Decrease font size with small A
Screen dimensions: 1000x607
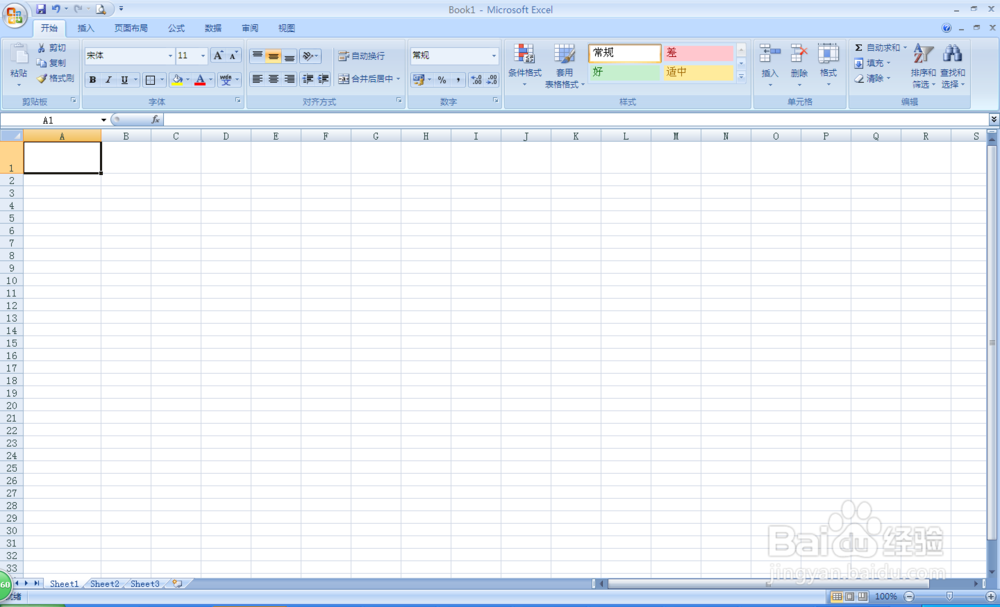(233, 55)
